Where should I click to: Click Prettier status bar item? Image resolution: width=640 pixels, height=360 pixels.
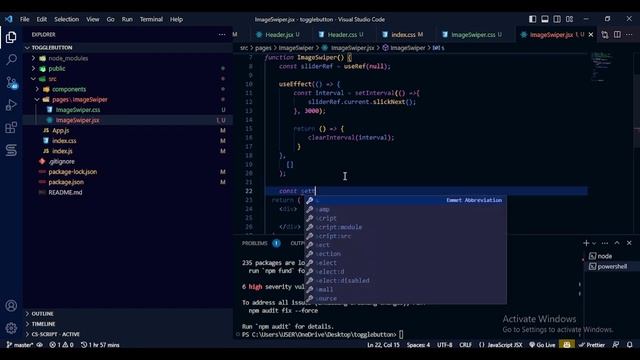pyautogui.click(x=592, y=345)
